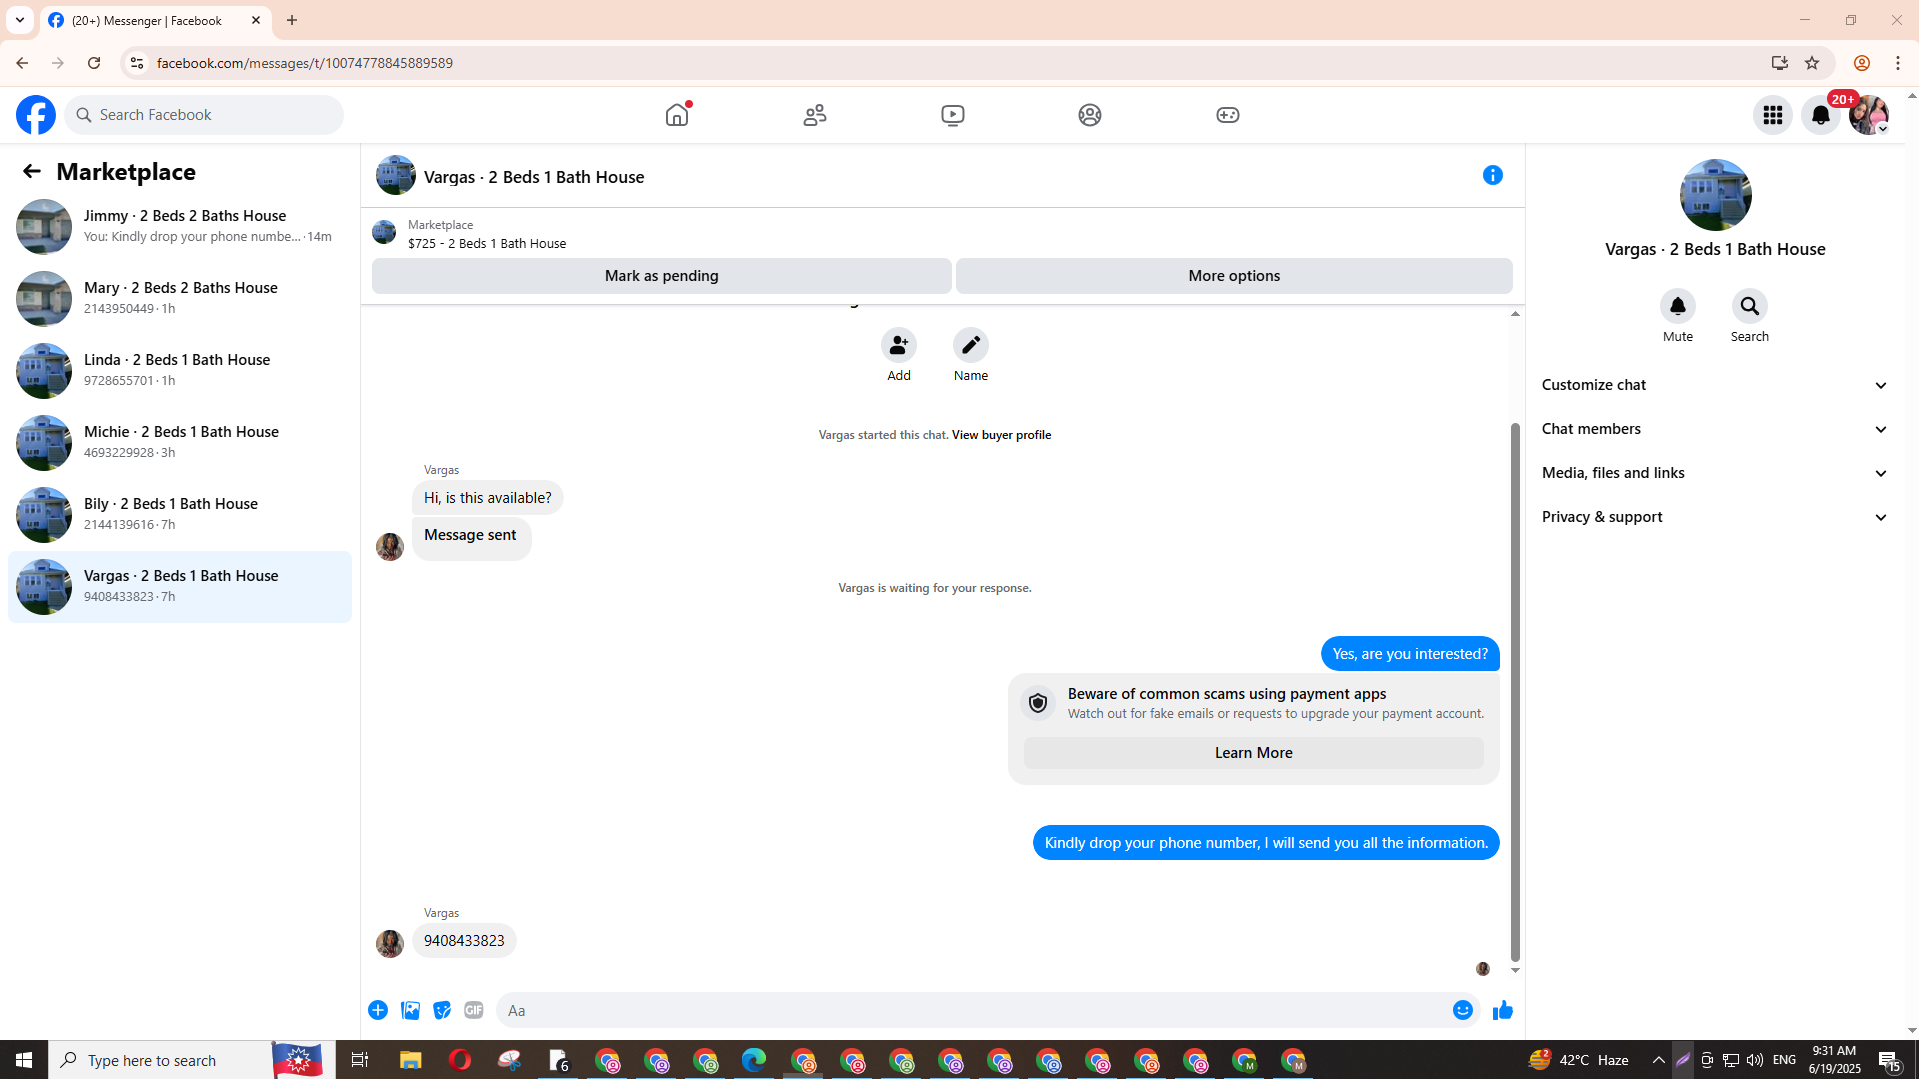Open the Jimmy 2 Beds 2 Baths chat
1919x1079 pixels.
pos(180,227)
